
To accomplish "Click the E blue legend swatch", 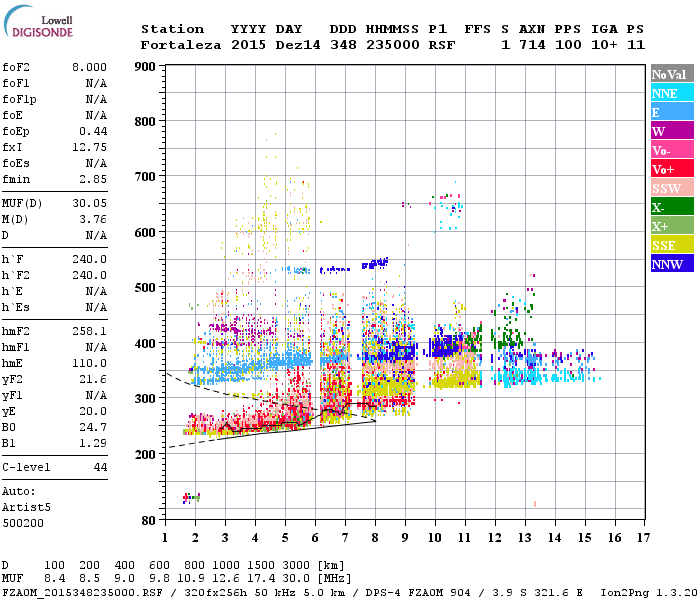I will click(x=672, y=112).
